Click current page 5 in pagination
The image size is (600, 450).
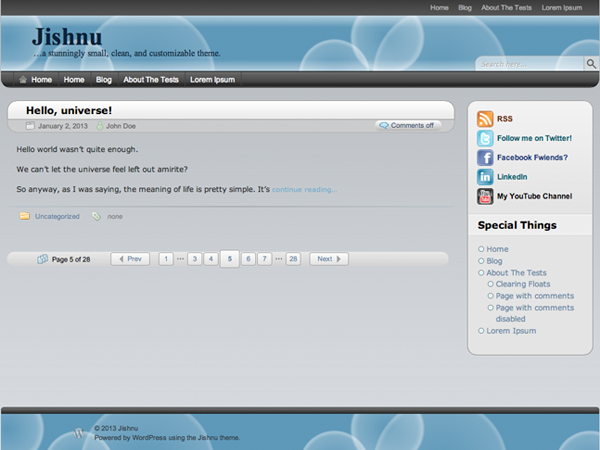230,259
